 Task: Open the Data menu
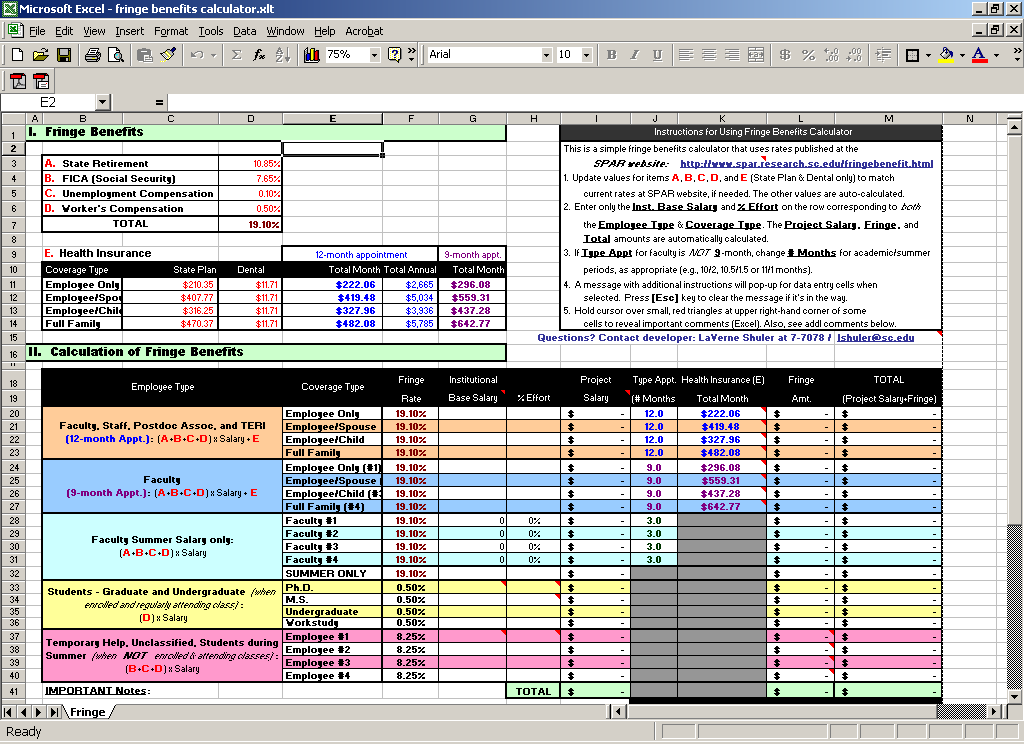coord(244,31)
